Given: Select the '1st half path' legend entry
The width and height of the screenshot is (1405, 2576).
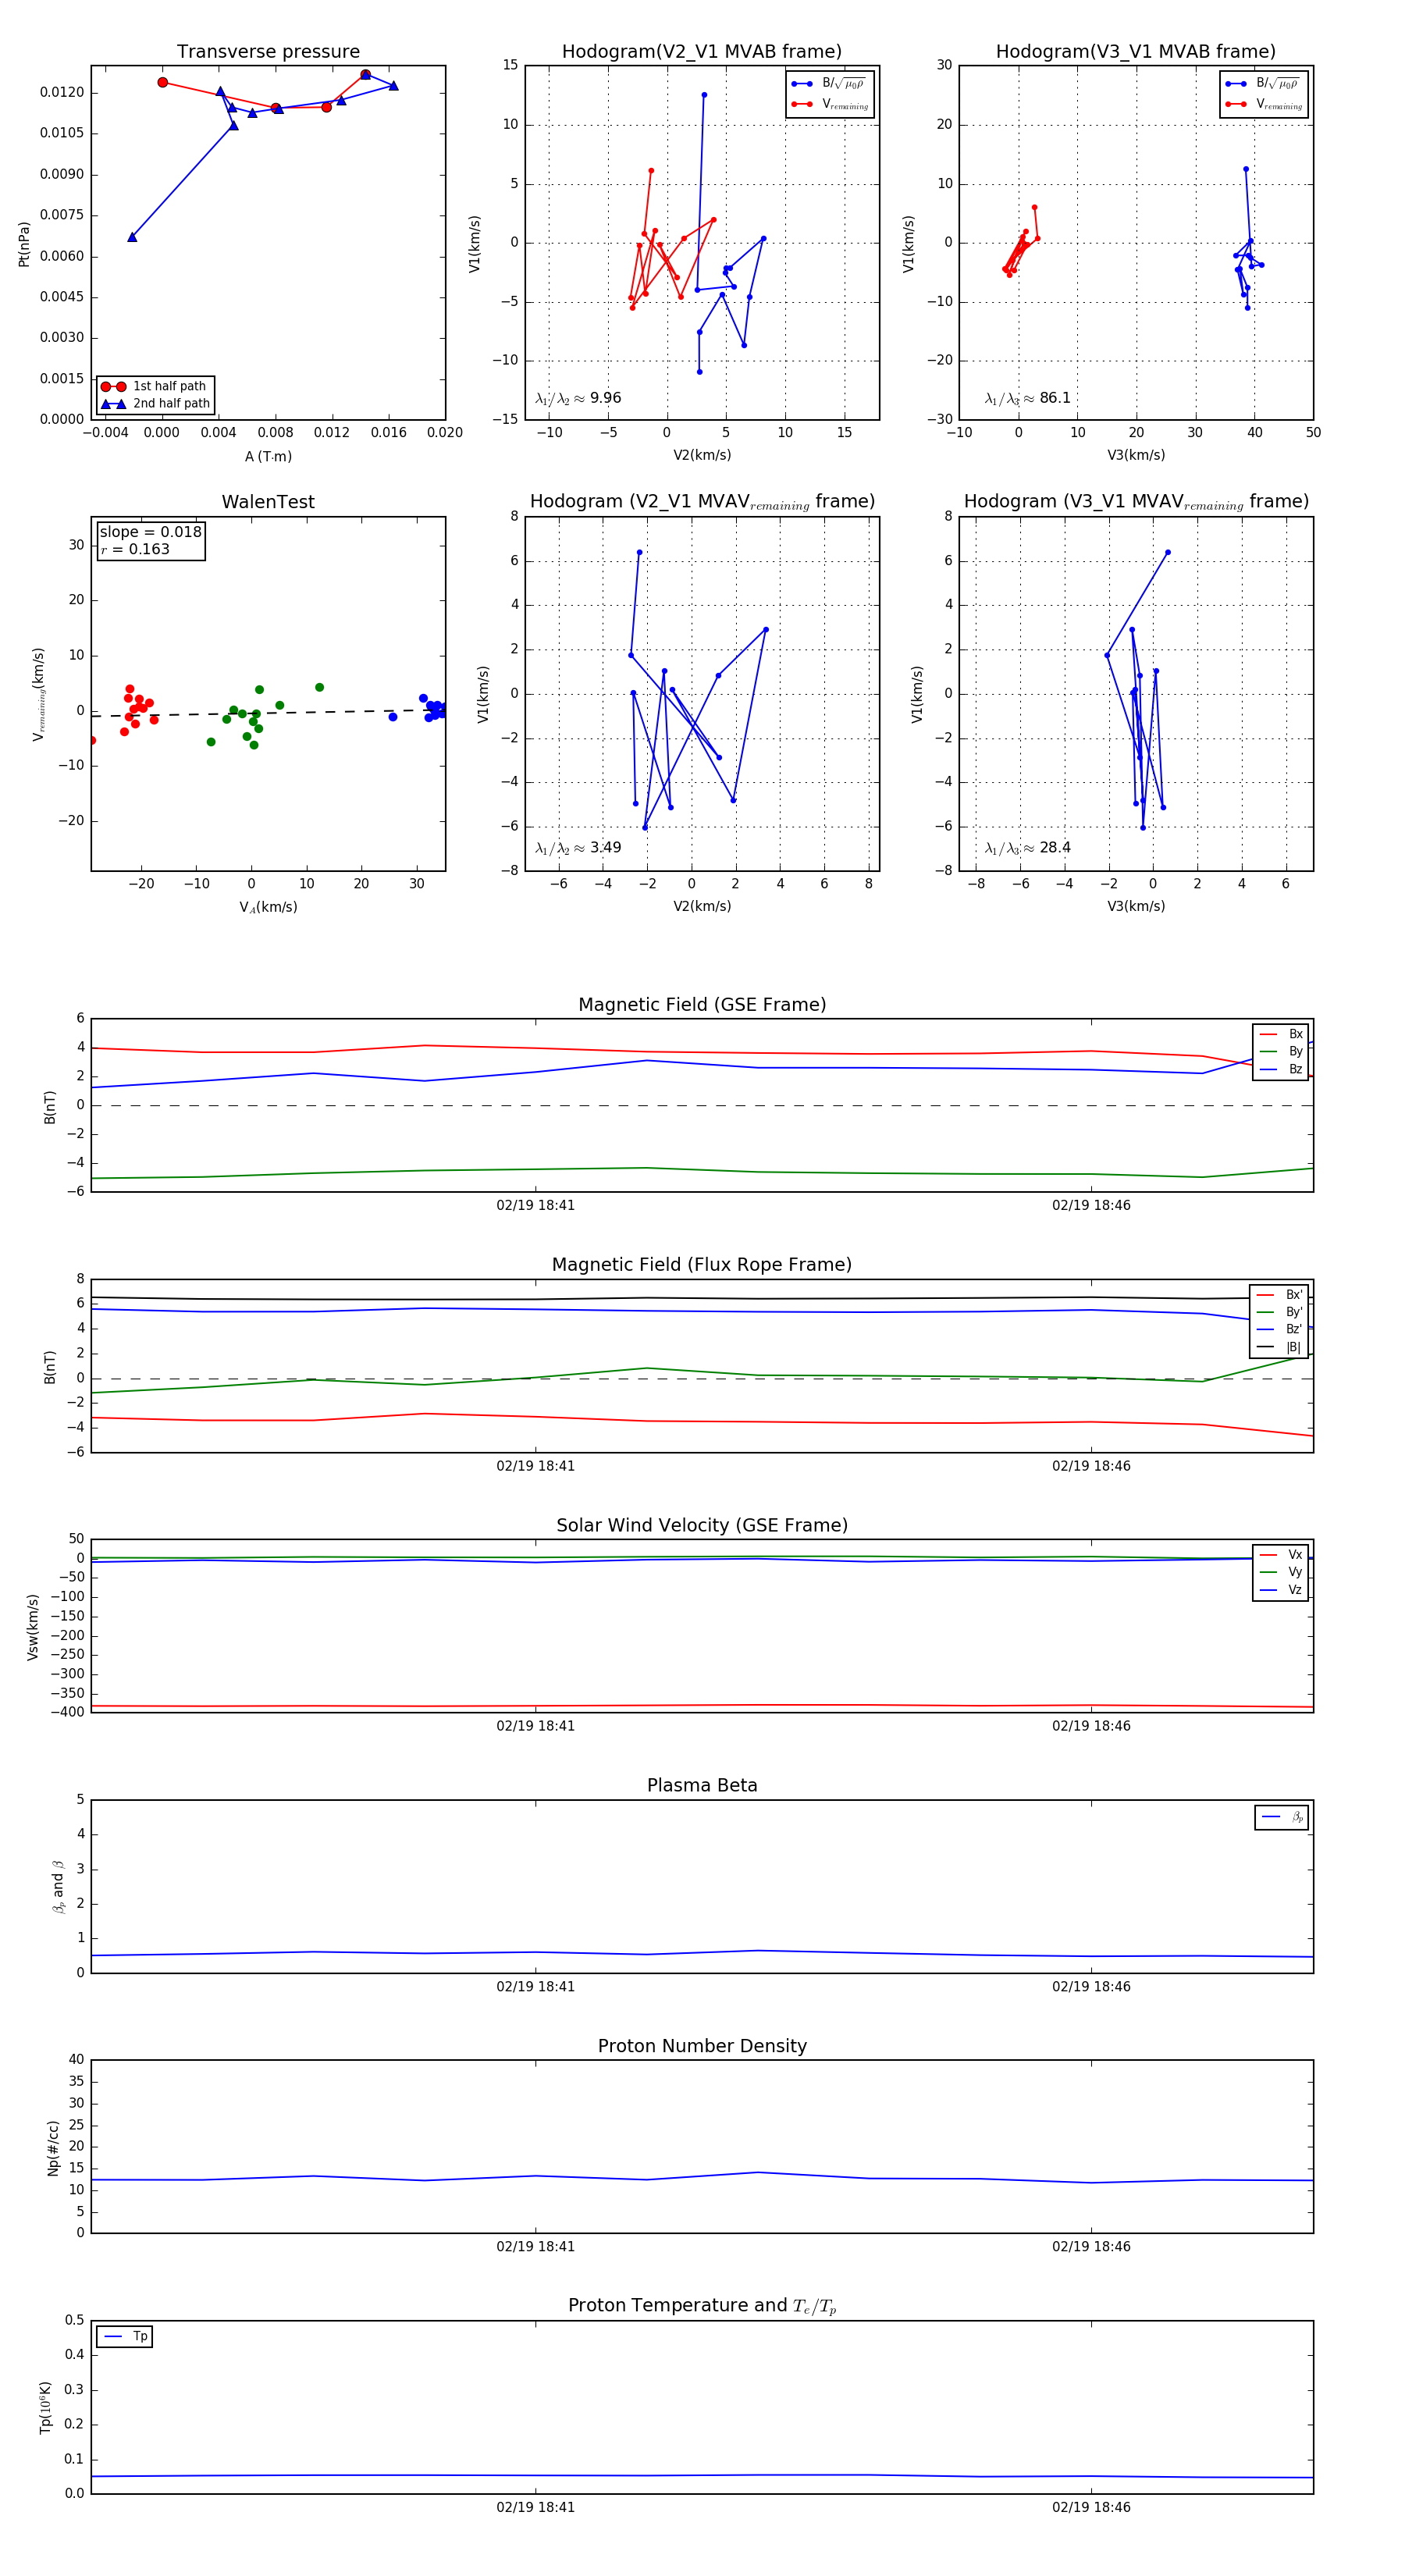Looking at the screenshot, I should click(155, 386).
